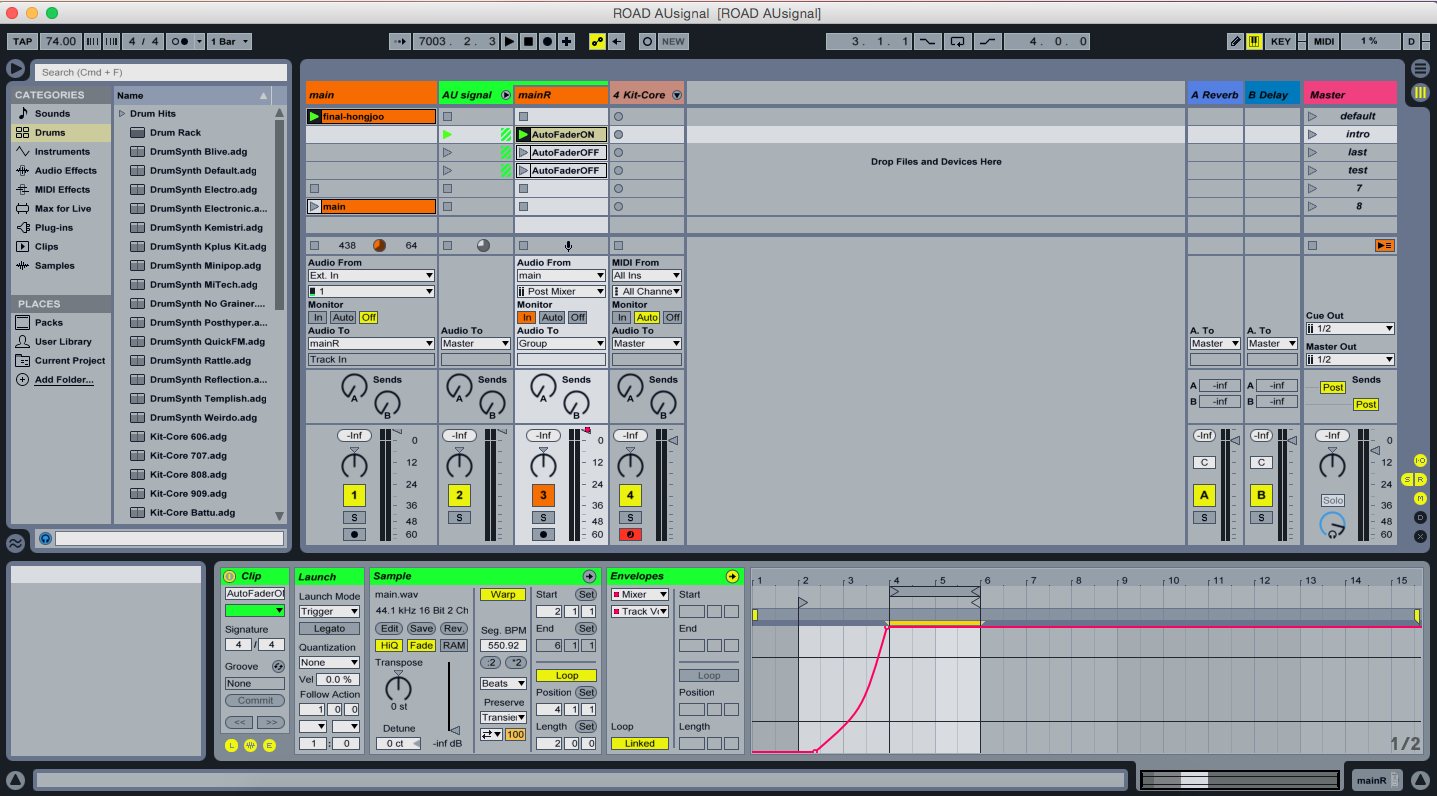This screenshot has height=796, width=1437.
Task: Click double tempo *2 button
Action: [x=516, y=662]
